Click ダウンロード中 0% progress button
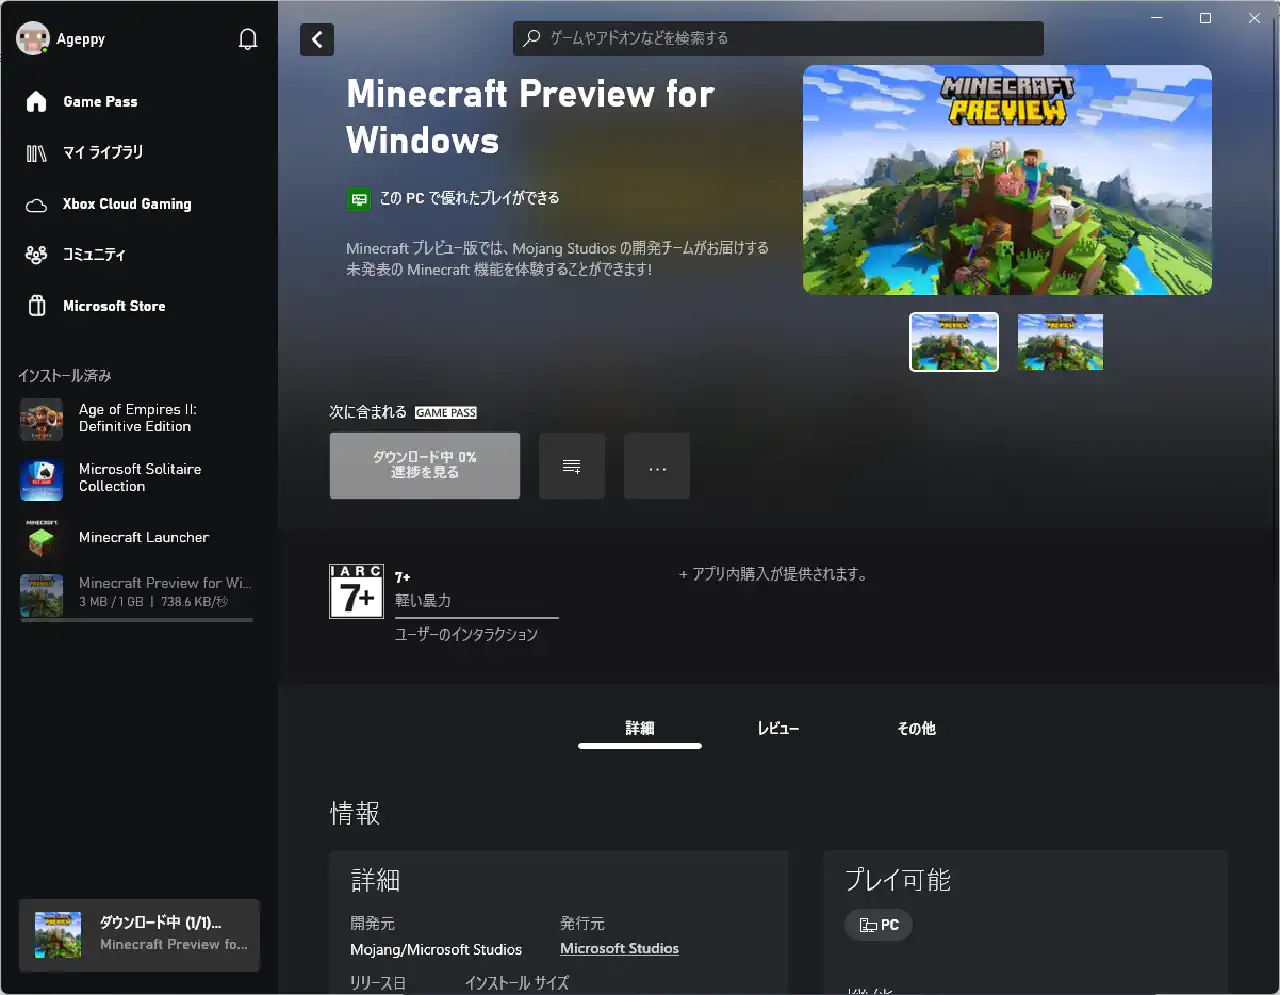 [425, 465]
